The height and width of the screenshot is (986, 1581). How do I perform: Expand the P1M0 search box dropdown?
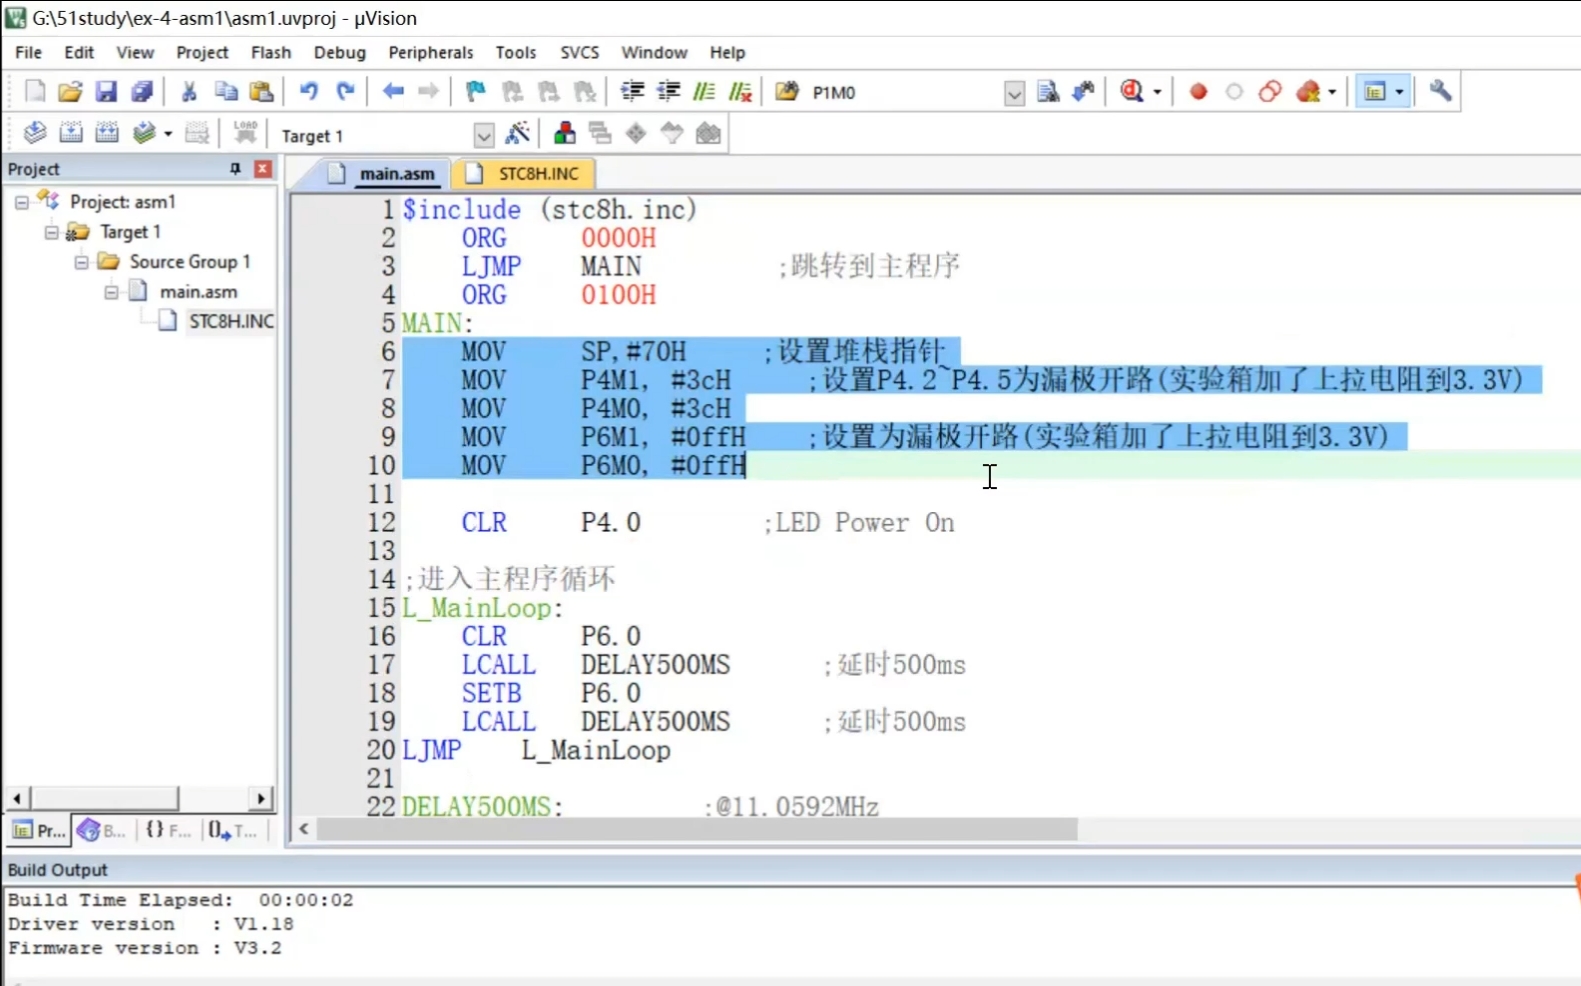click(x=1014, y=93)
